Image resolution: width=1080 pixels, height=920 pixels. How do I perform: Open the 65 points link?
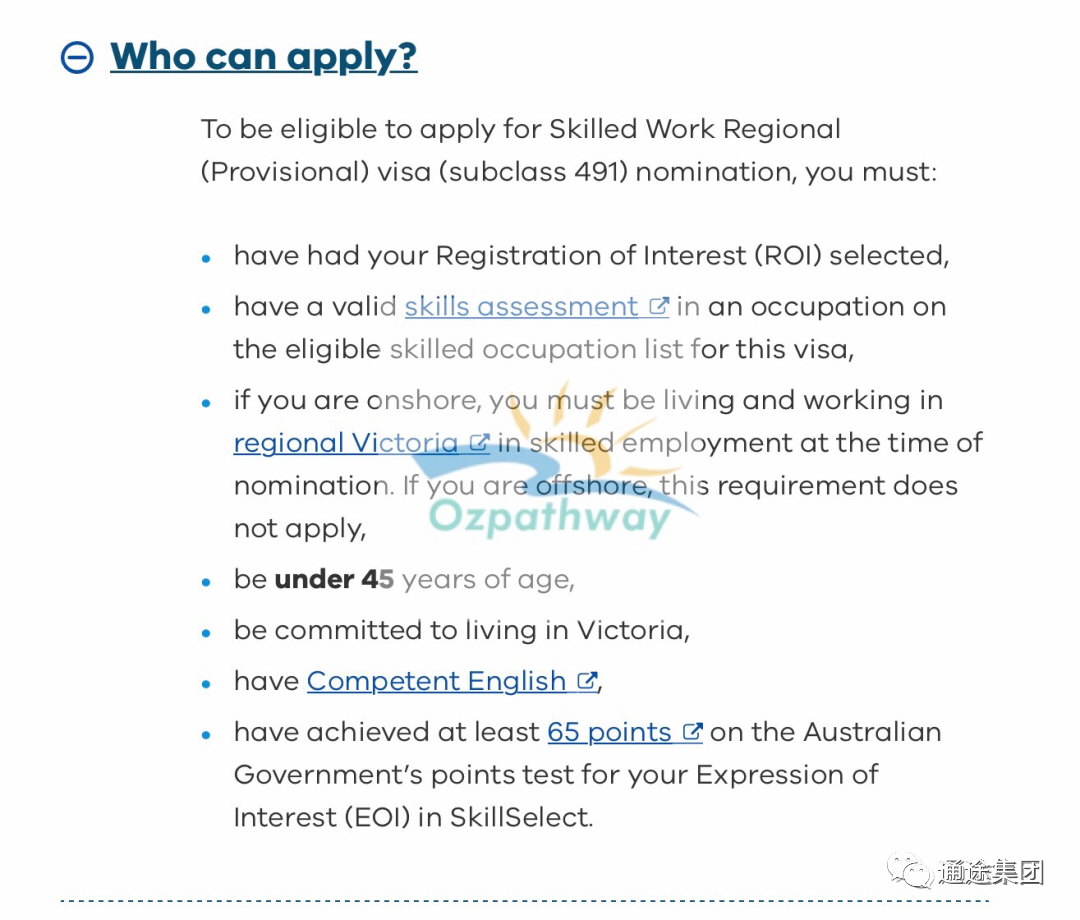(610, 732)
